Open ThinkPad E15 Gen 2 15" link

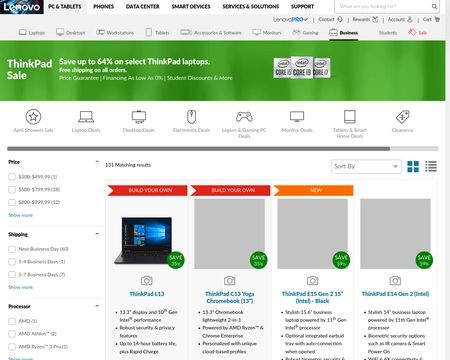pos(312,297)
